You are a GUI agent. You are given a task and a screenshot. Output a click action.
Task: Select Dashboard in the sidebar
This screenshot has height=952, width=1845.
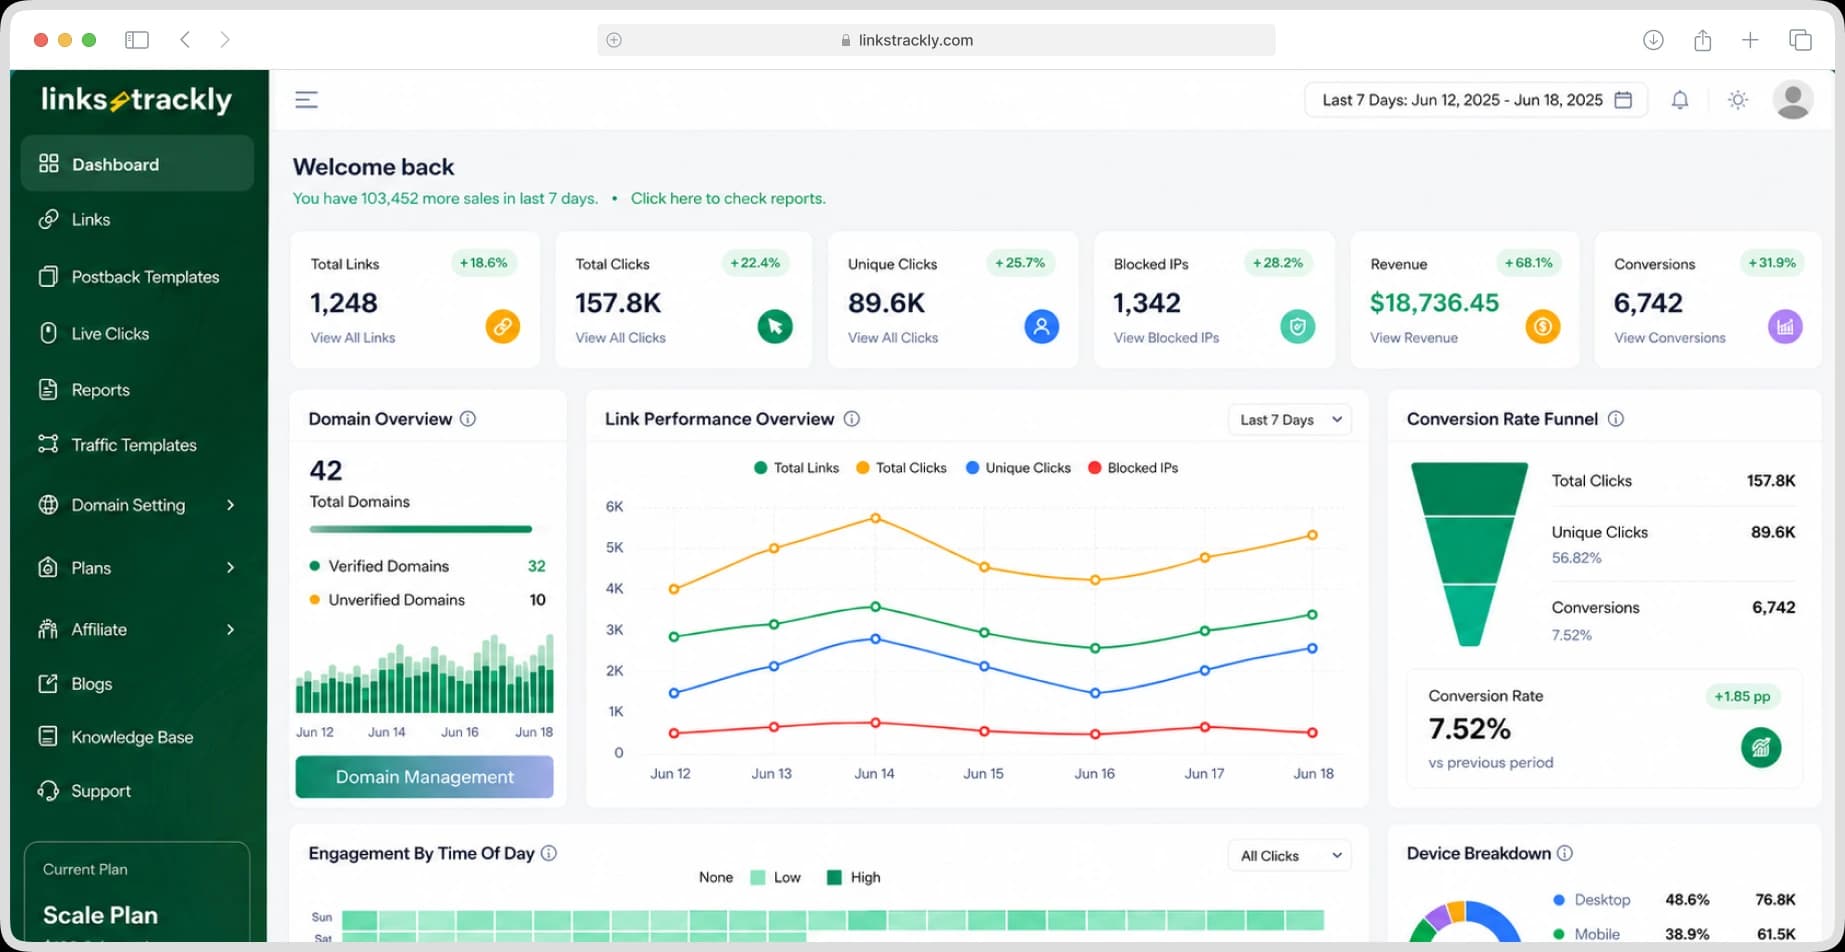137,164
